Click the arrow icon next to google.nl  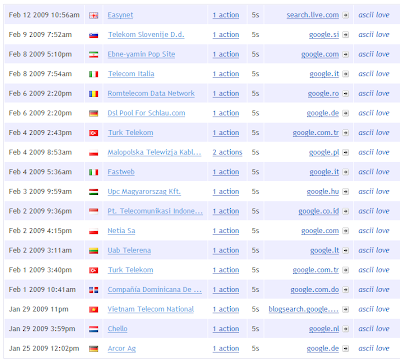pos(346,329)
